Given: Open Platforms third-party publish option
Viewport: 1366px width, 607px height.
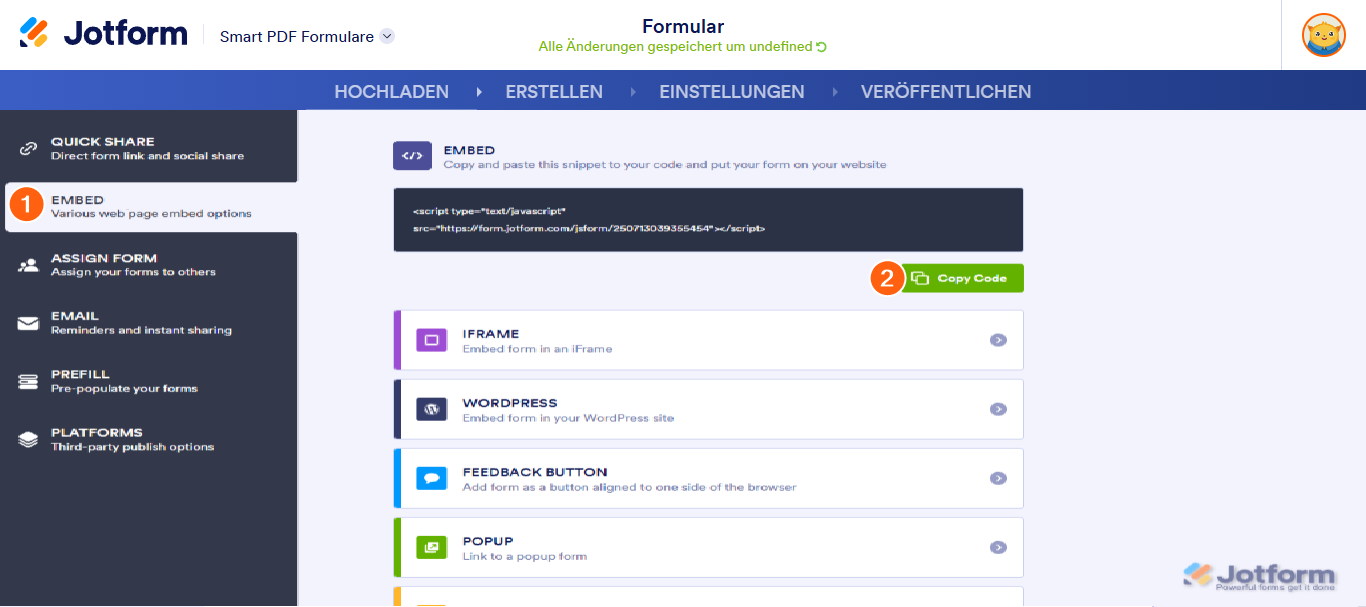Looking at the screenshot, I should (149, 439).
